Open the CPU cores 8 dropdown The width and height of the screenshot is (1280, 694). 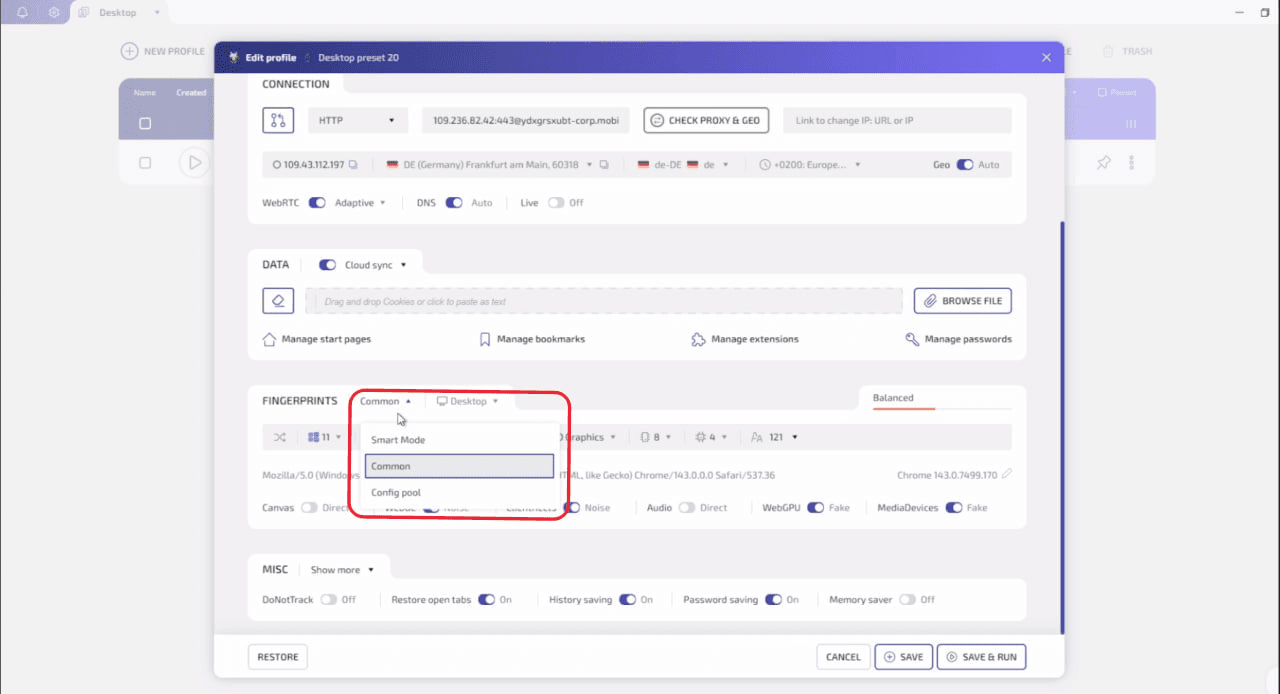point(656,437)
